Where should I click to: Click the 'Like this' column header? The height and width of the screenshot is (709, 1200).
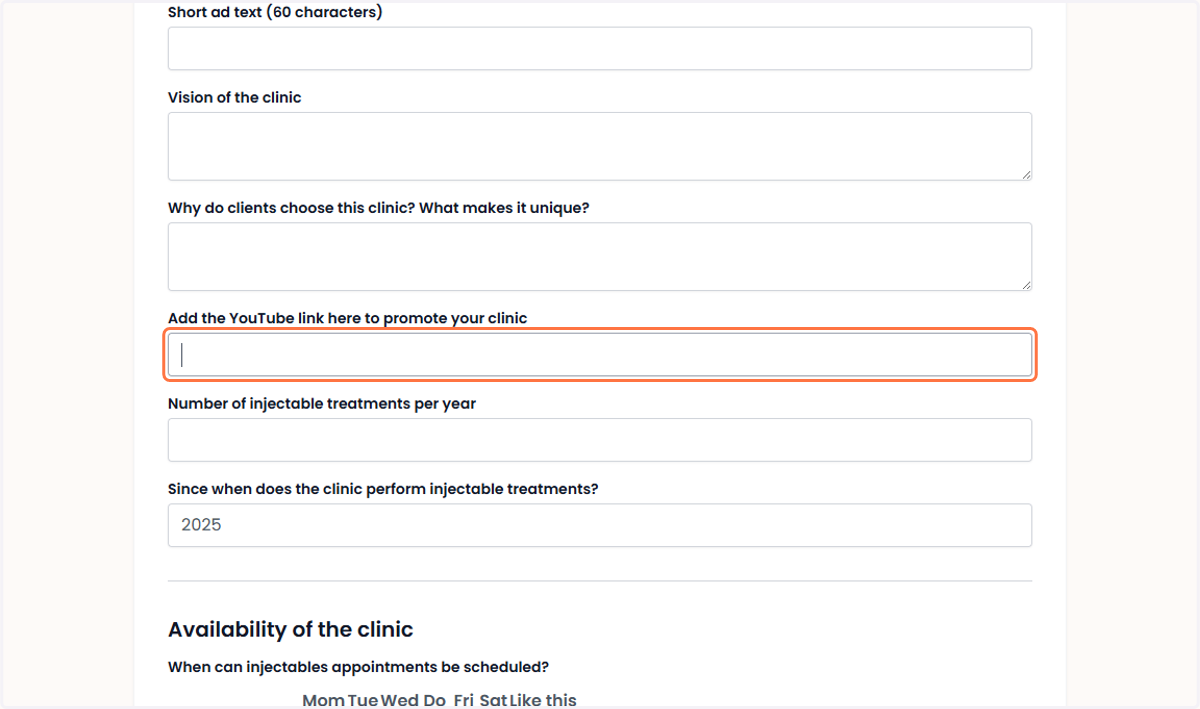tap(543, 700)
